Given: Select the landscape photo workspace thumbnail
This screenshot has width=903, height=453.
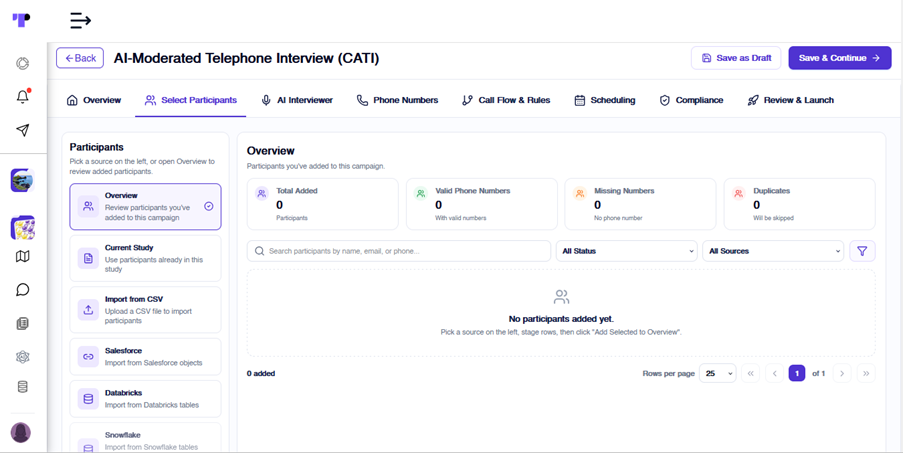Looking at the screenshot, I should click(22, 181).
